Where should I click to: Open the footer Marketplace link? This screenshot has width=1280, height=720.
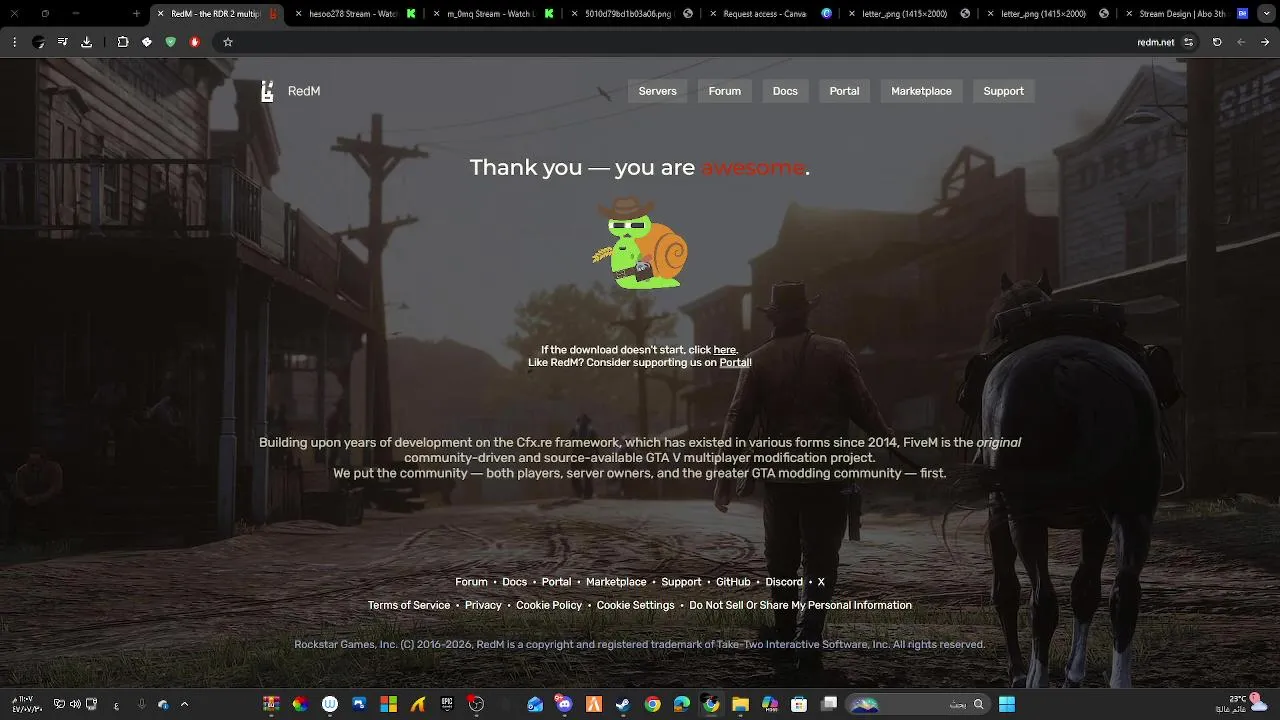pos(616,582)
